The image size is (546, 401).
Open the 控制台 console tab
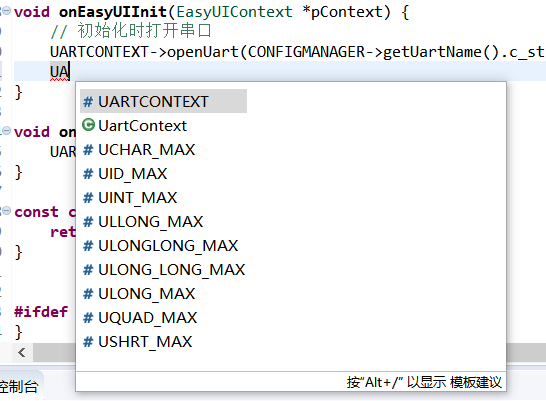18,386
